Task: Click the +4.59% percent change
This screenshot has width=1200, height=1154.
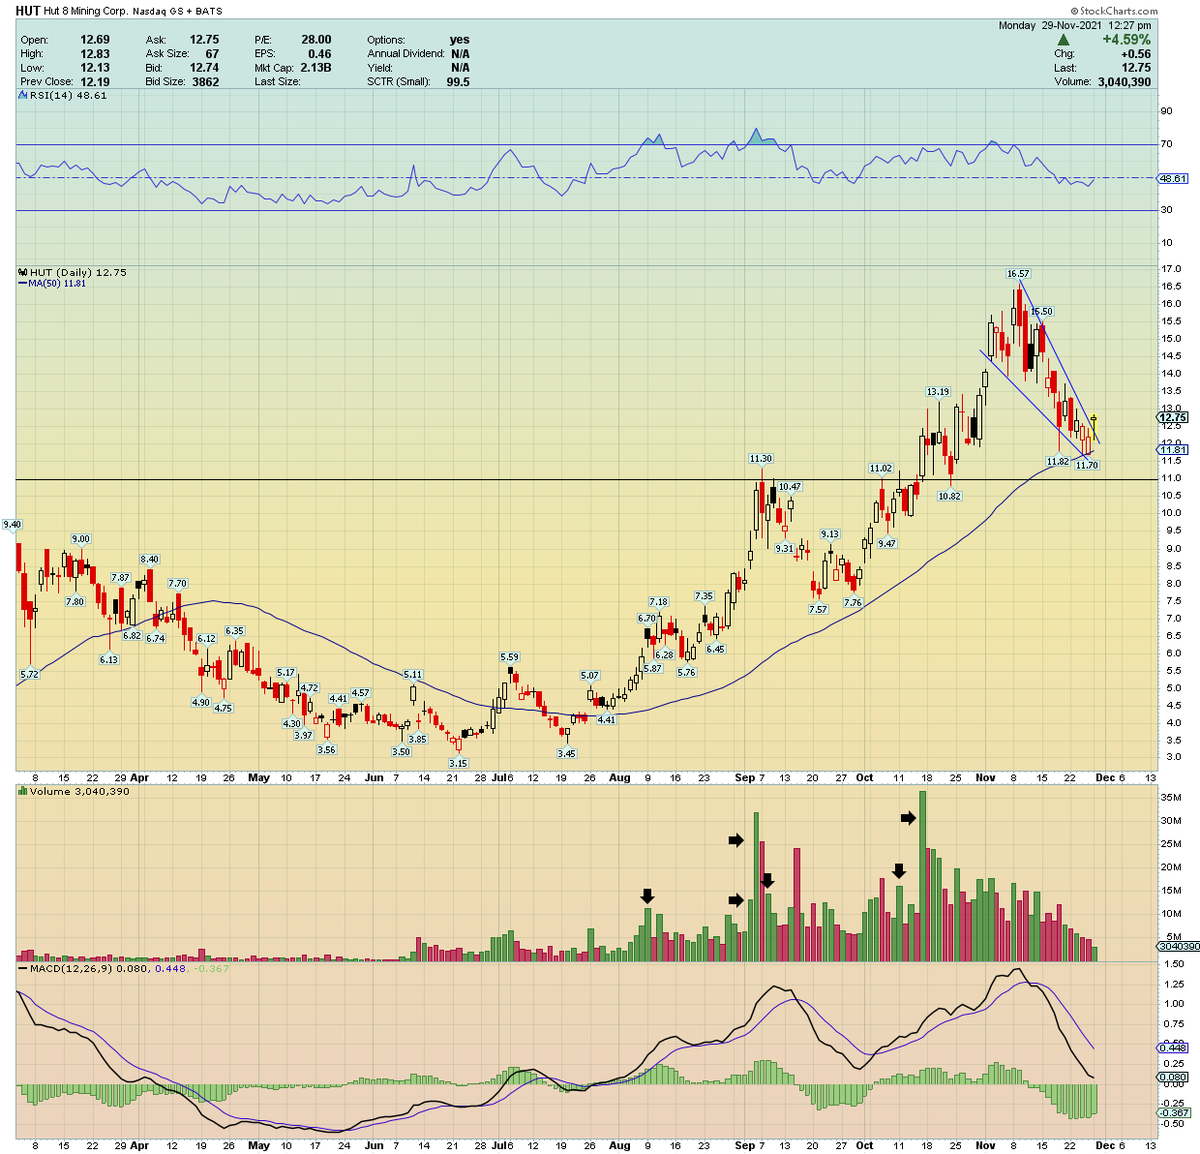Action: pos(1126,40)
